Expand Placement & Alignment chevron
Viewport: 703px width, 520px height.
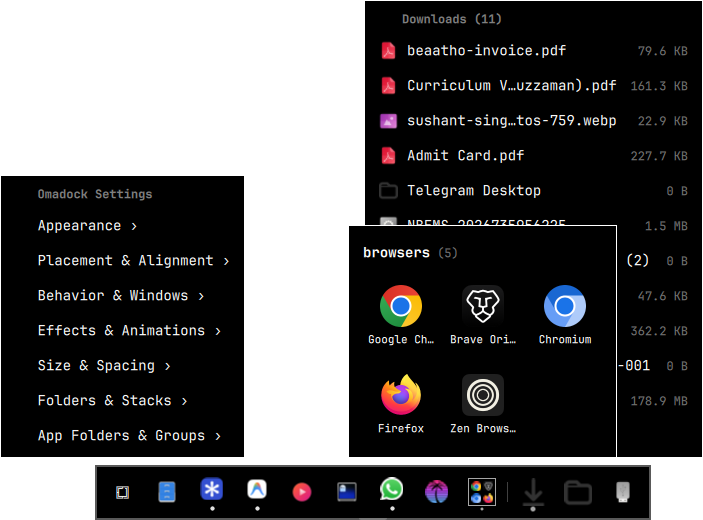pos(226,261)
